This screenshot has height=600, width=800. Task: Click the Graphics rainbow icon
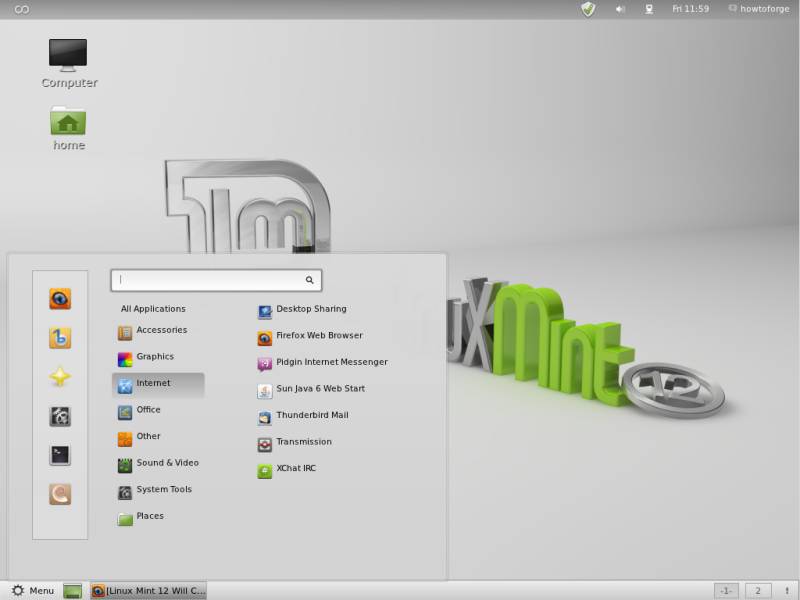(x=125, y=360)
